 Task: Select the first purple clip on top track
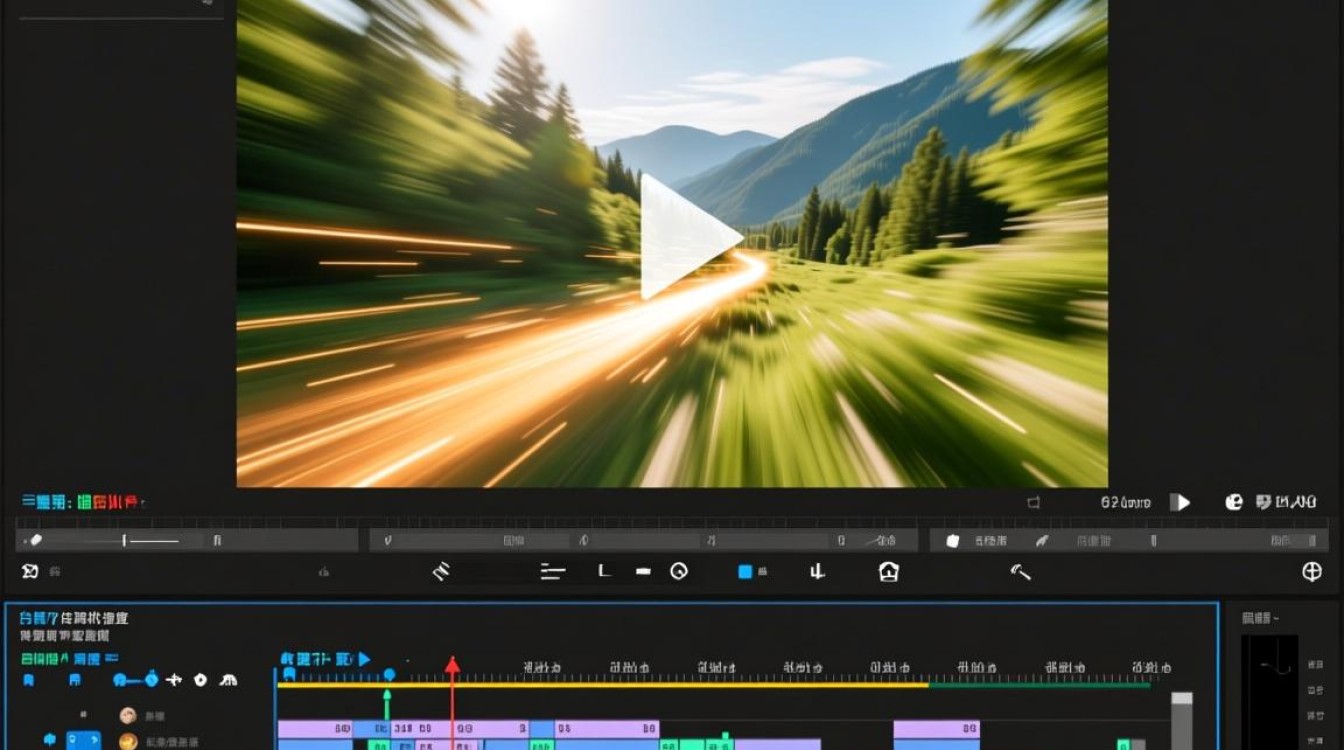[315, 729]
